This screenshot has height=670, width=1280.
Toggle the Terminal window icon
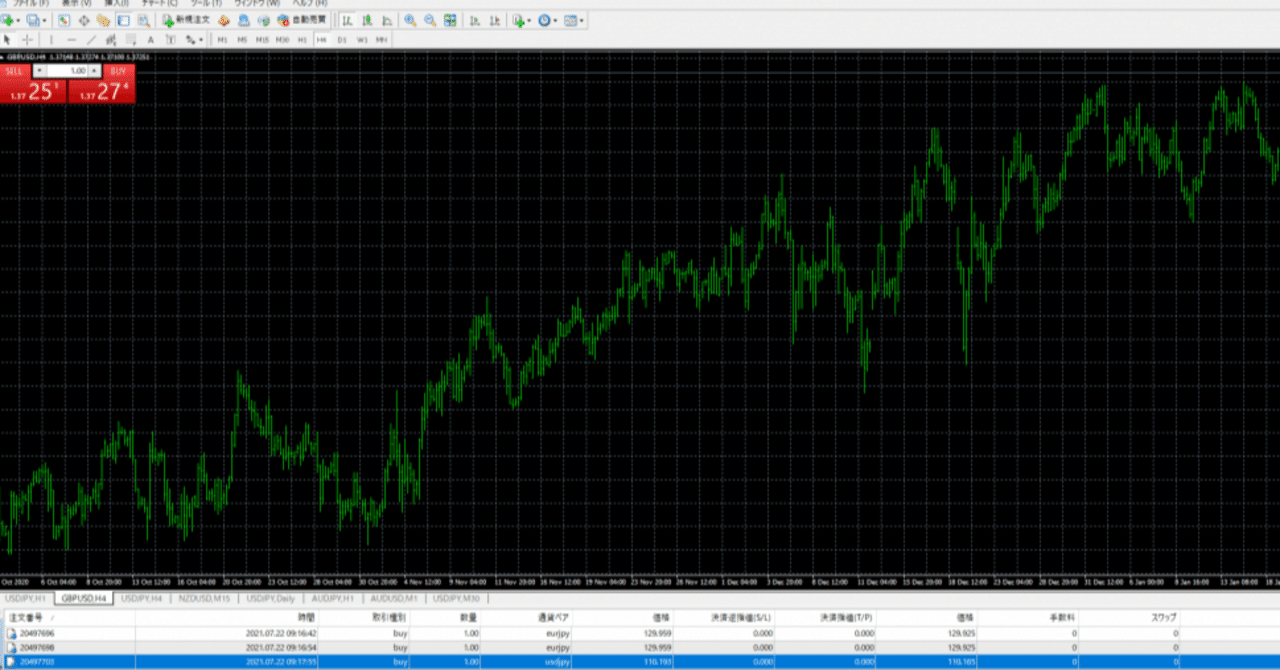click(123, 20)
